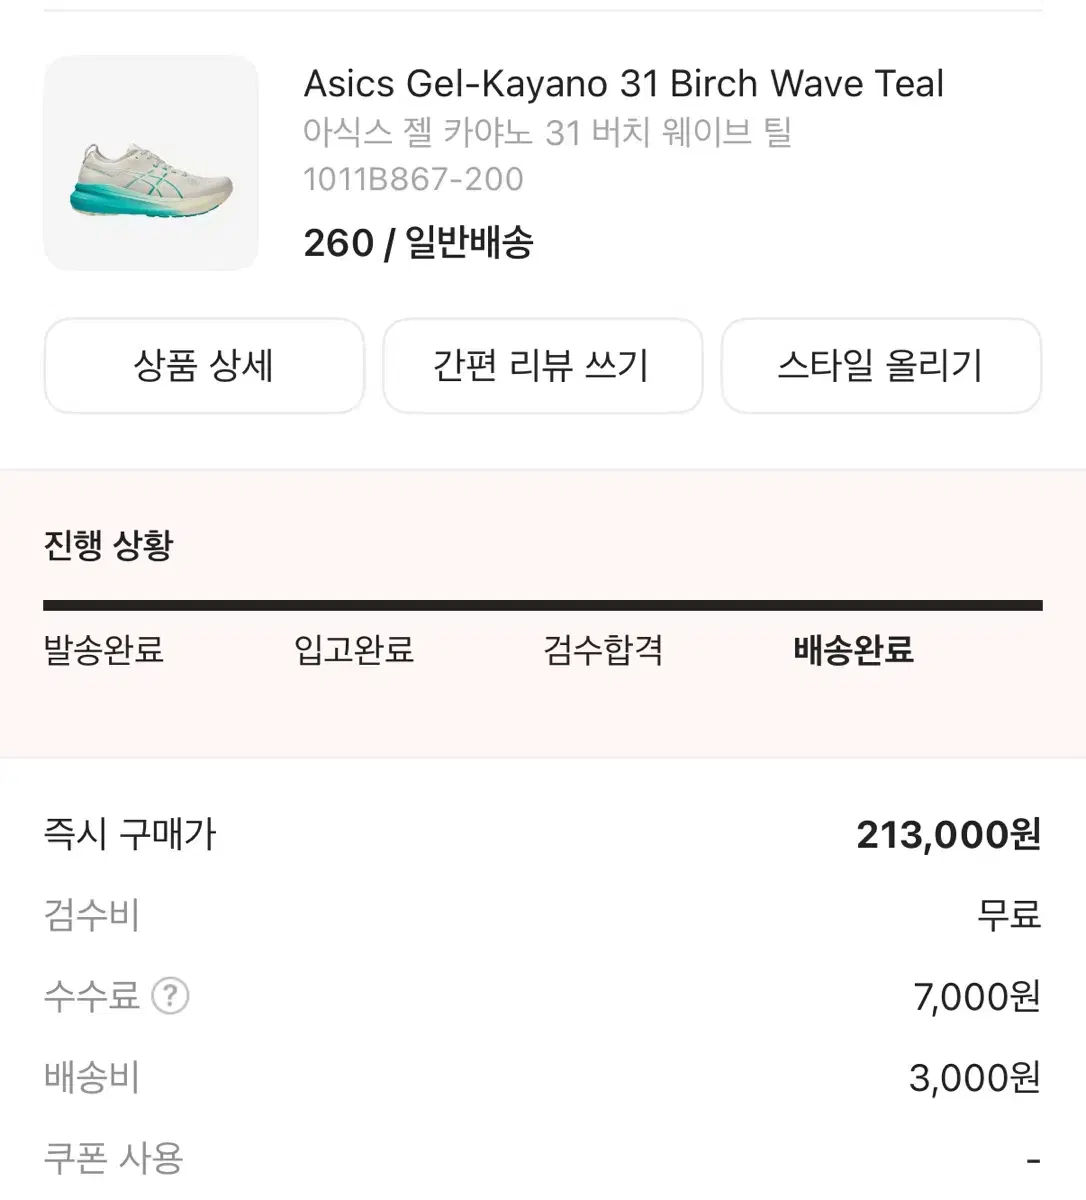1086x1200 pixels.
Task: Tap the 스타일 올리기 button
Action: click(x=881, y=366)
